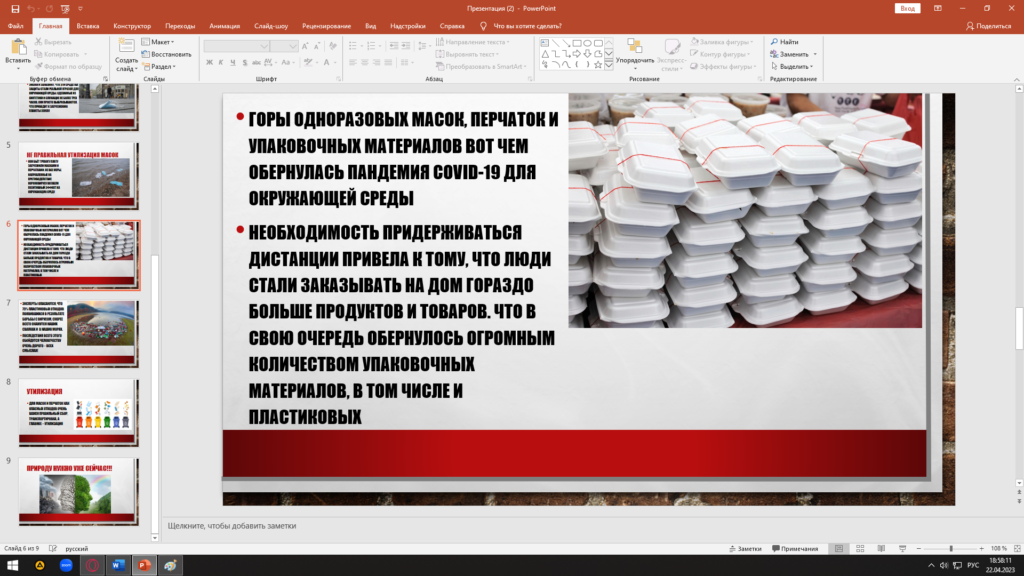Switch to reading view icon

[881, 549]
